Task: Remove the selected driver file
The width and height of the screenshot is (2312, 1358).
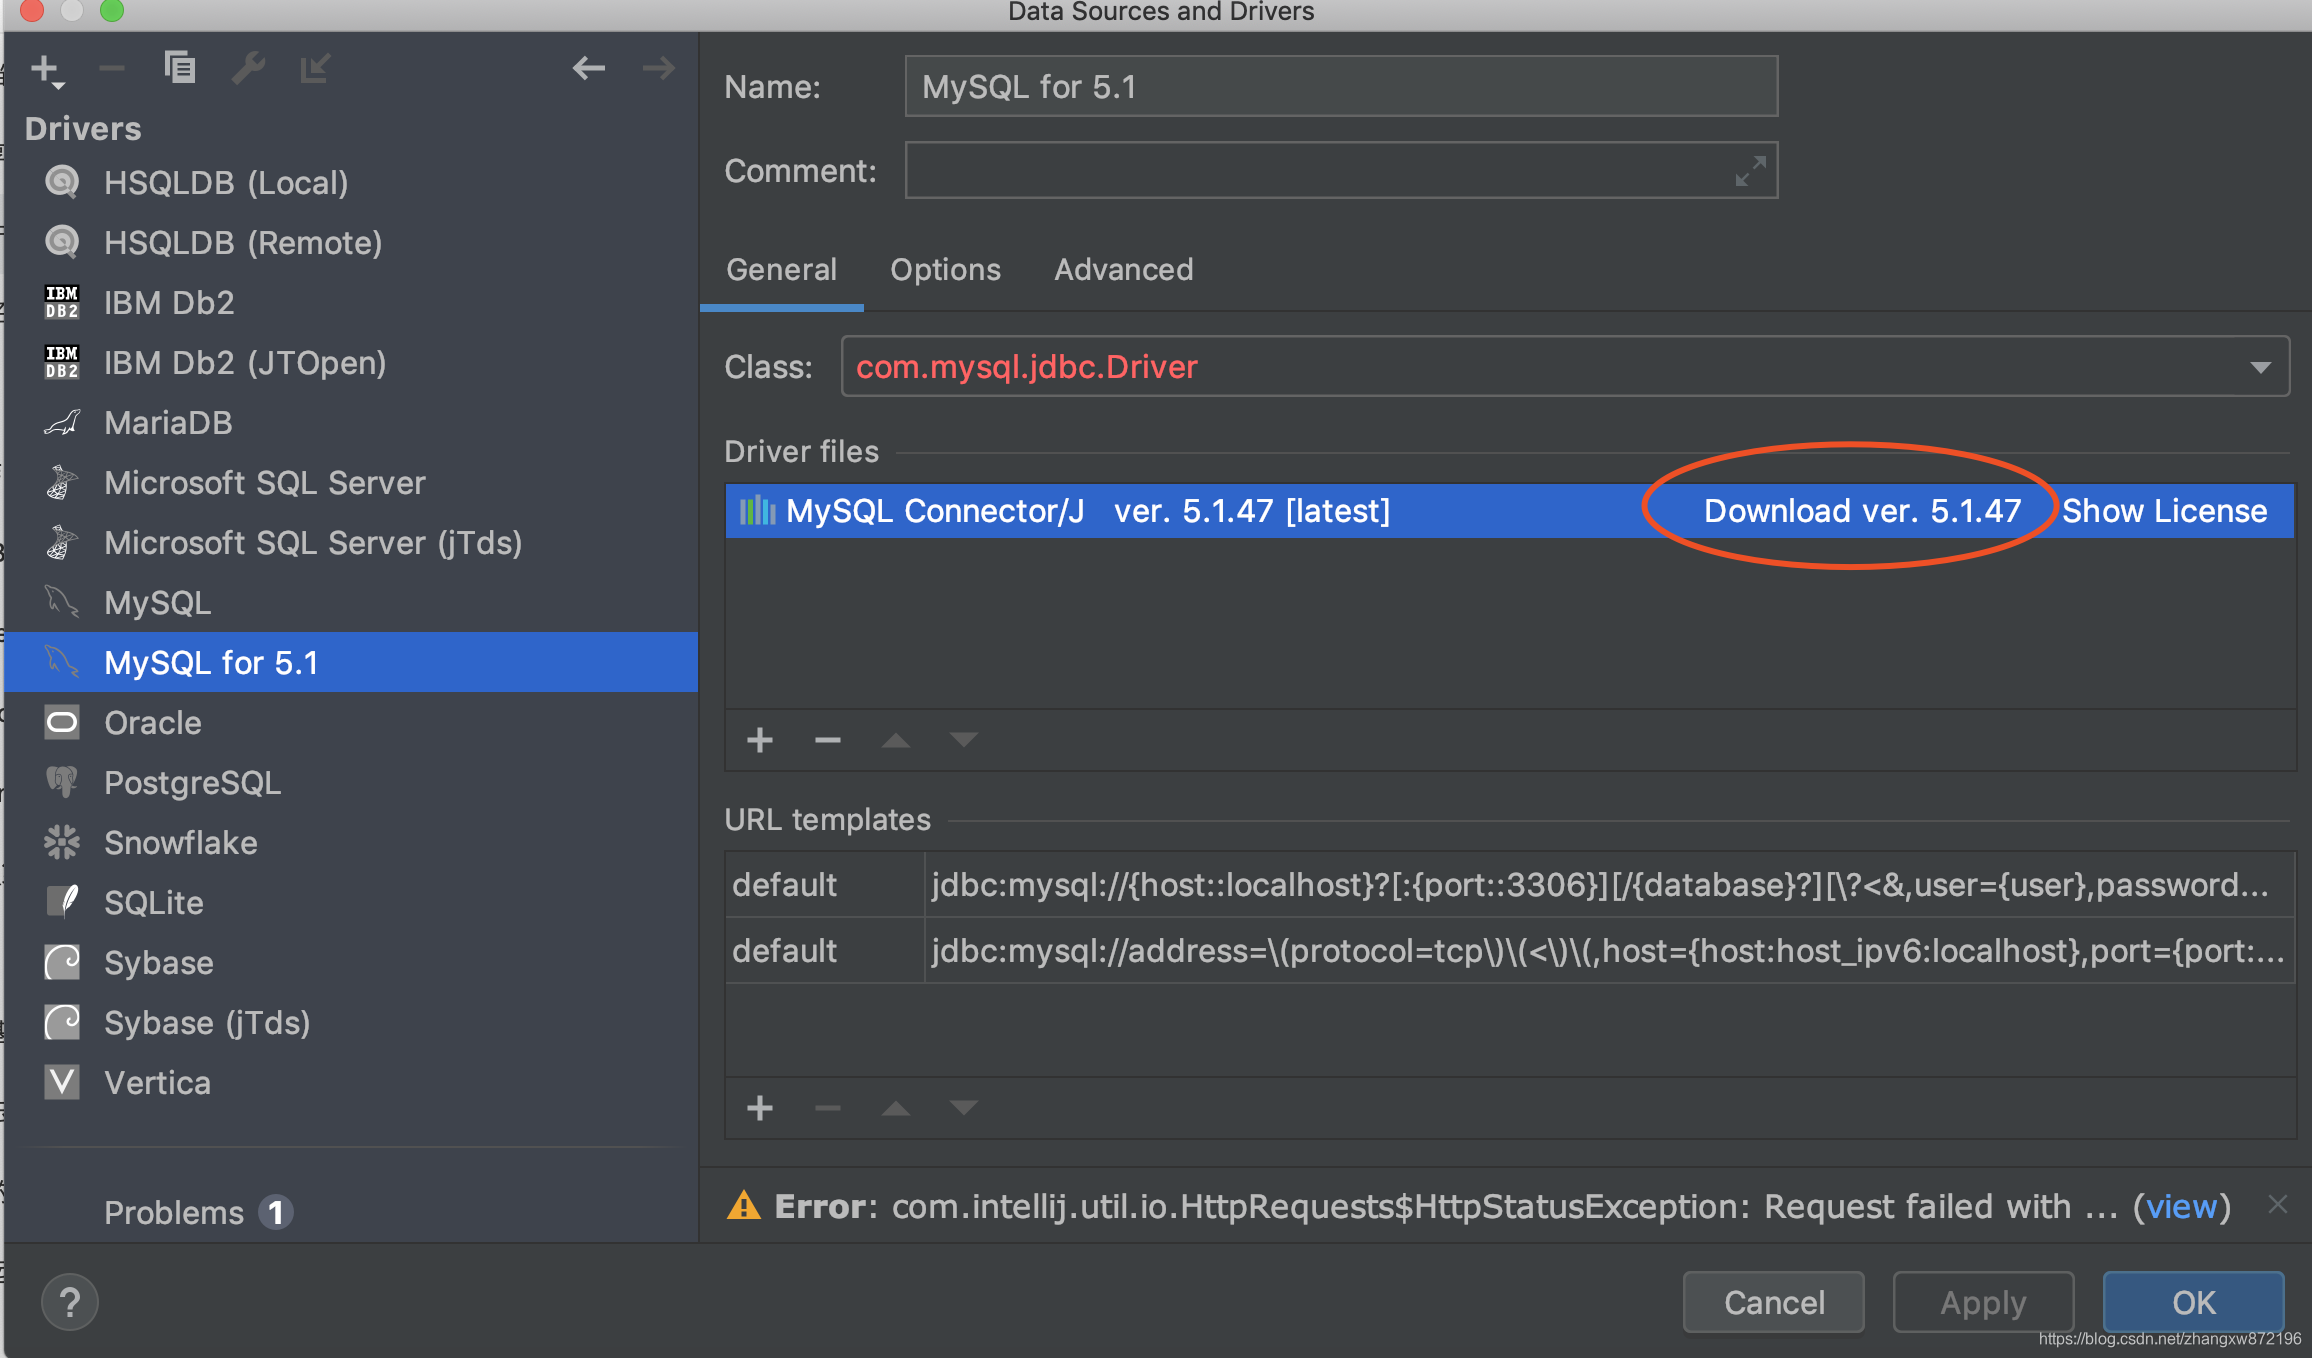Action: 828,740
